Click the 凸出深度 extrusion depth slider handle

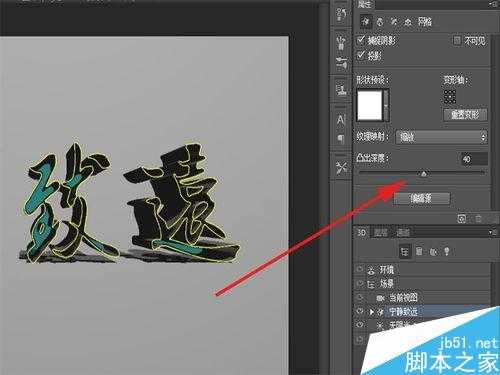(424, 173)
